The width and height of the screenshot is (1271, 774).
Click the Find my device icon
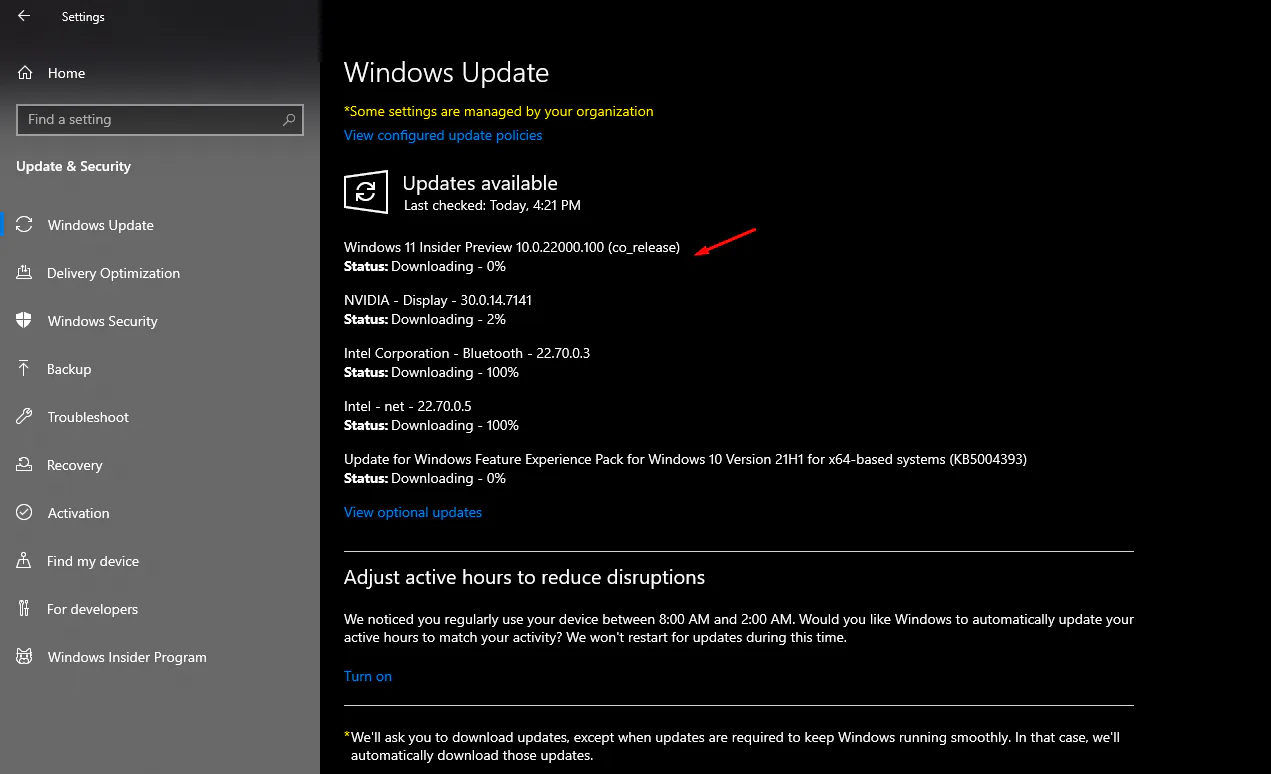(25, 561)
